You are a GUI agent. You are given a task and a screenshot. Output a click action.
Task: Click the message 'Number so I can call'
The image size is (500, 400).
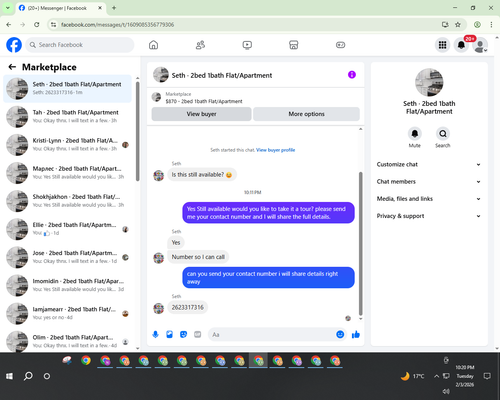tap(198, 257)
